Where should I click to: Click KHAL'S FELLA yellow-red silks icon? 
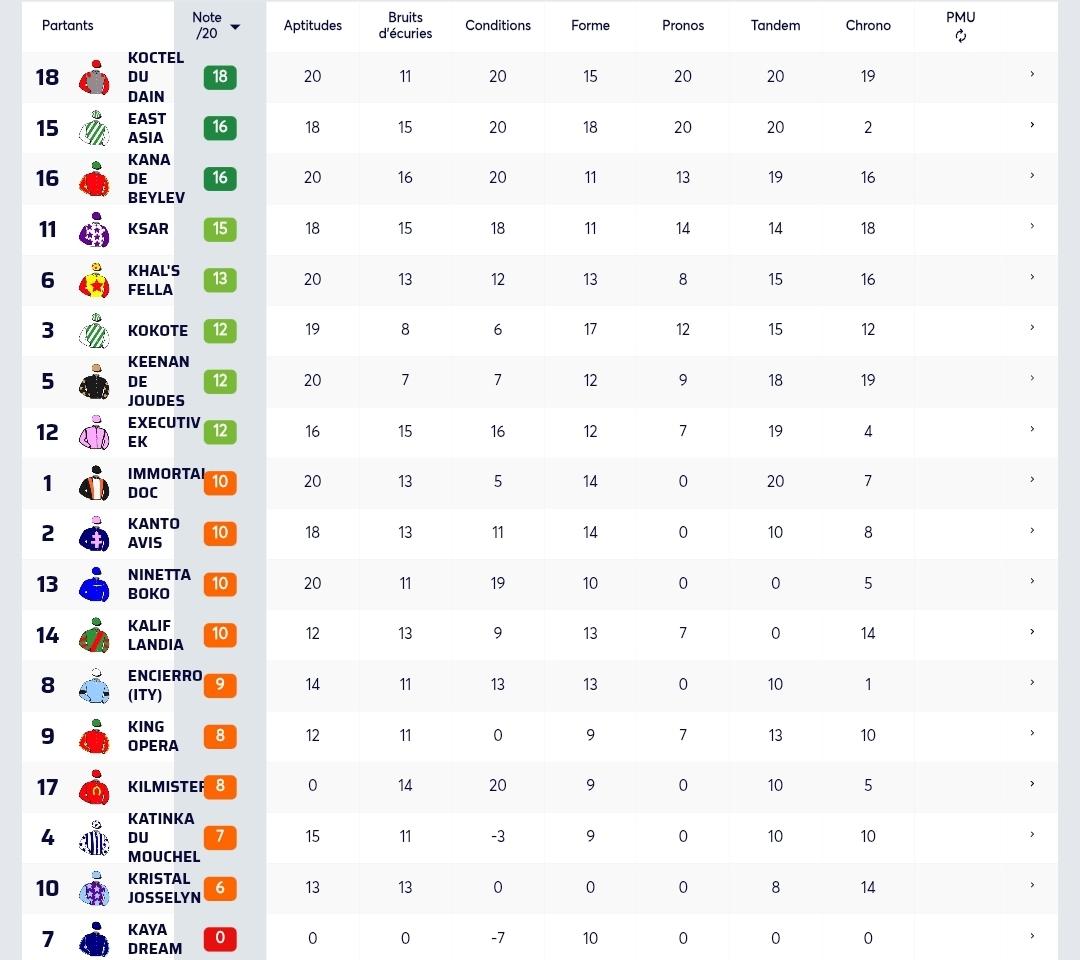tap(94, 280)
